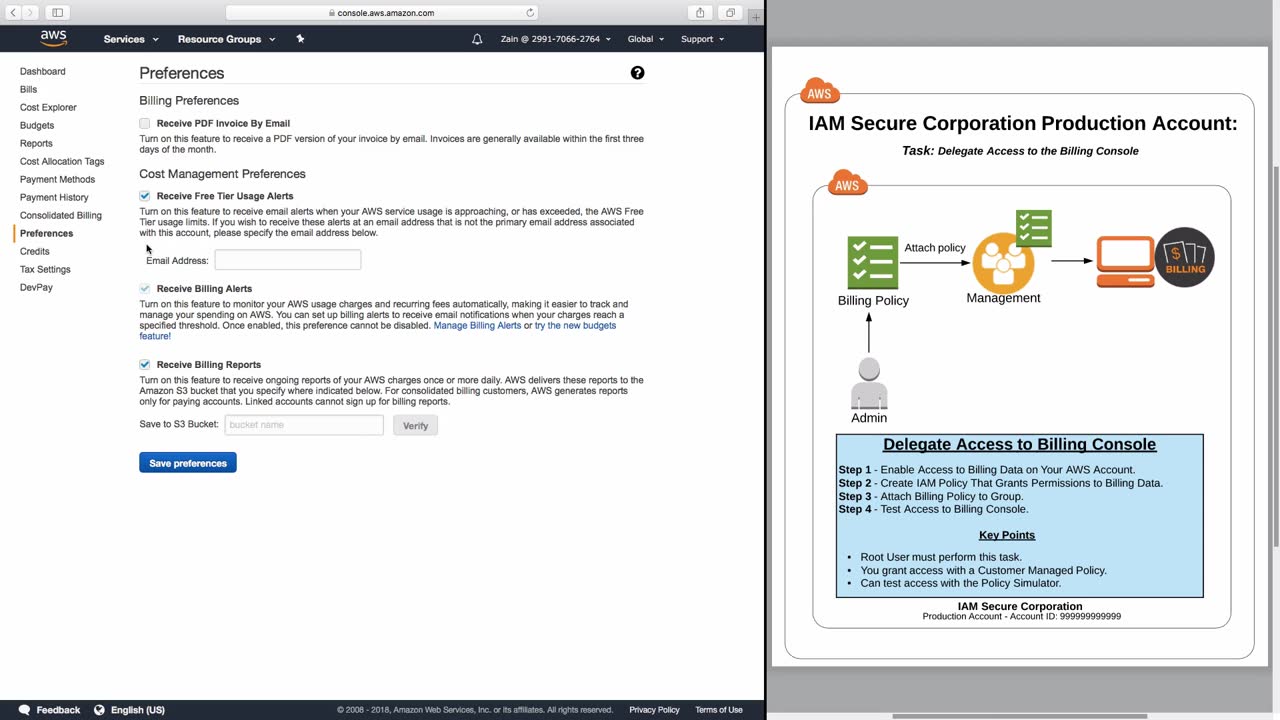Select Preferences in the sidebar
1280x720 pixels.
(x=46, y=233)
